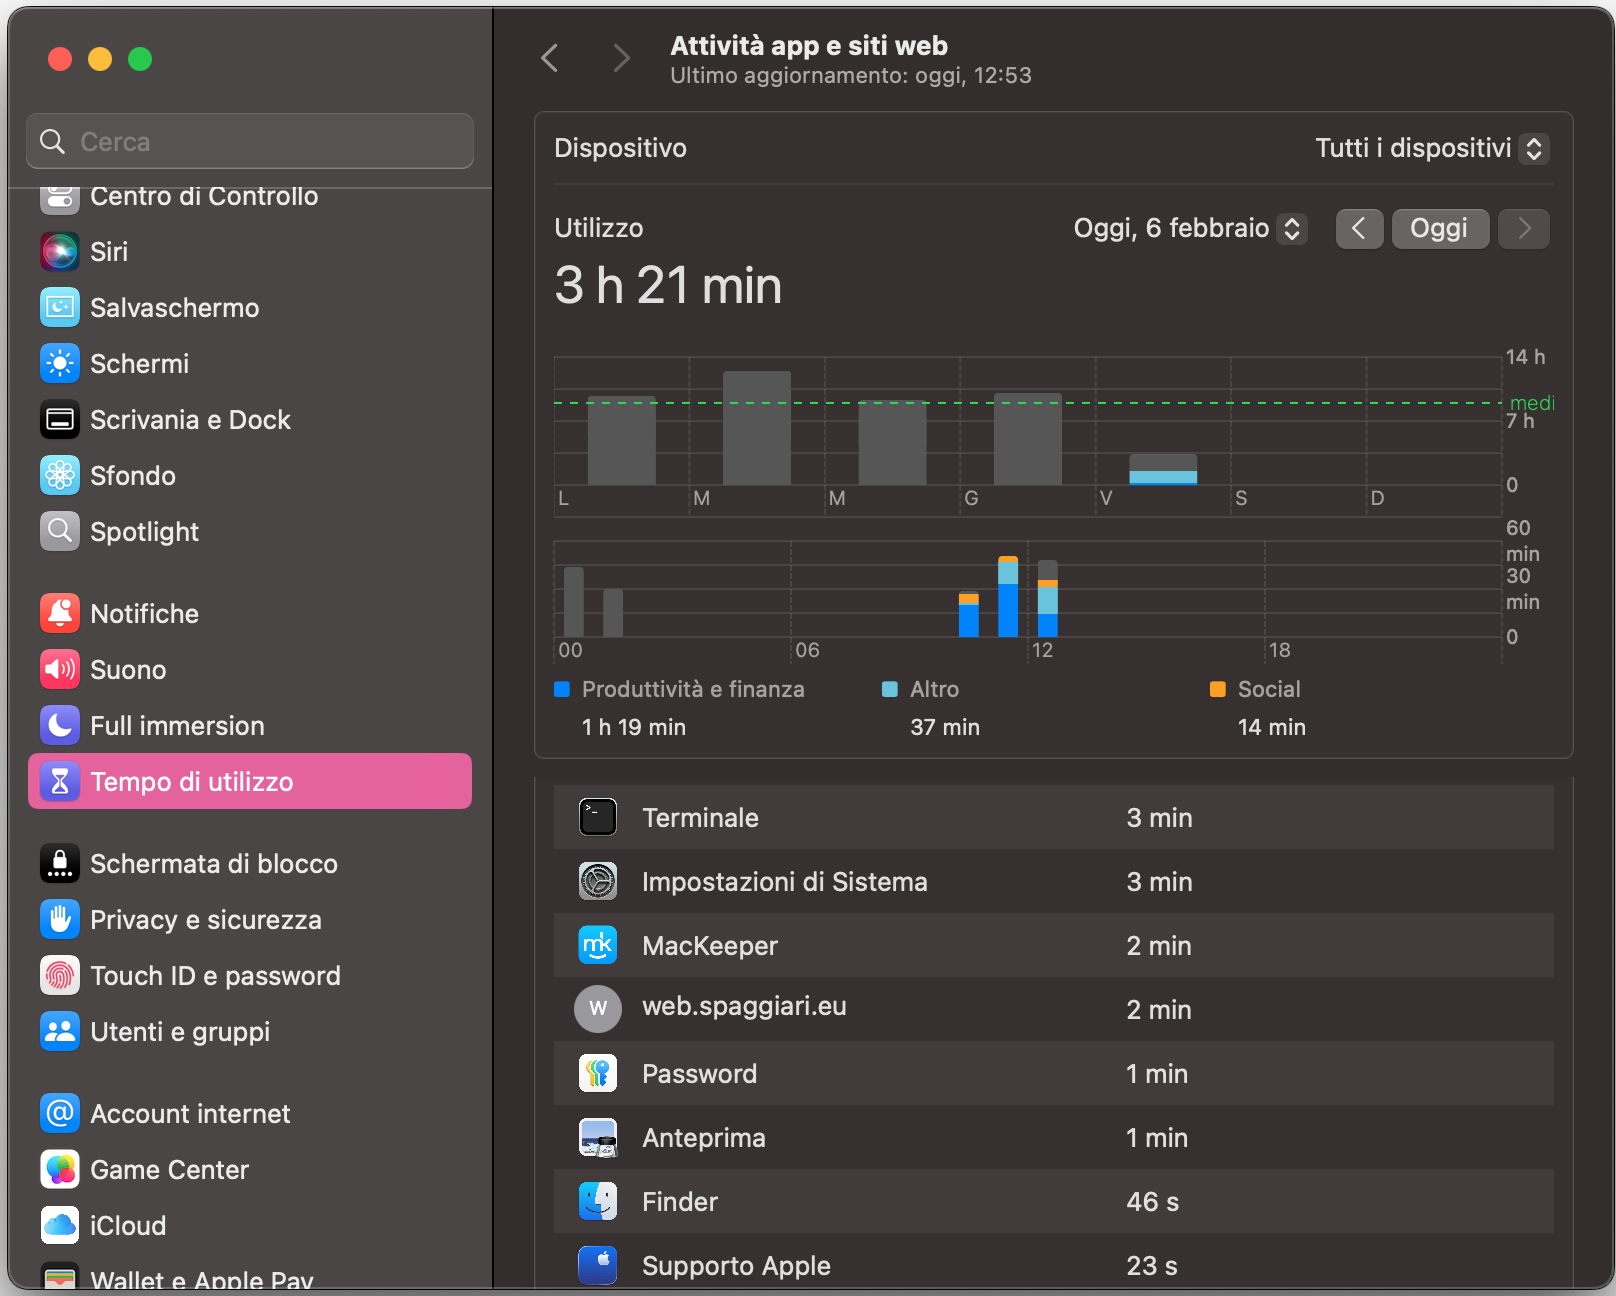Select the Finder icon in the app list
The width and height of the screenshot is (1616, 1296).
click(x=597, y=1201)
